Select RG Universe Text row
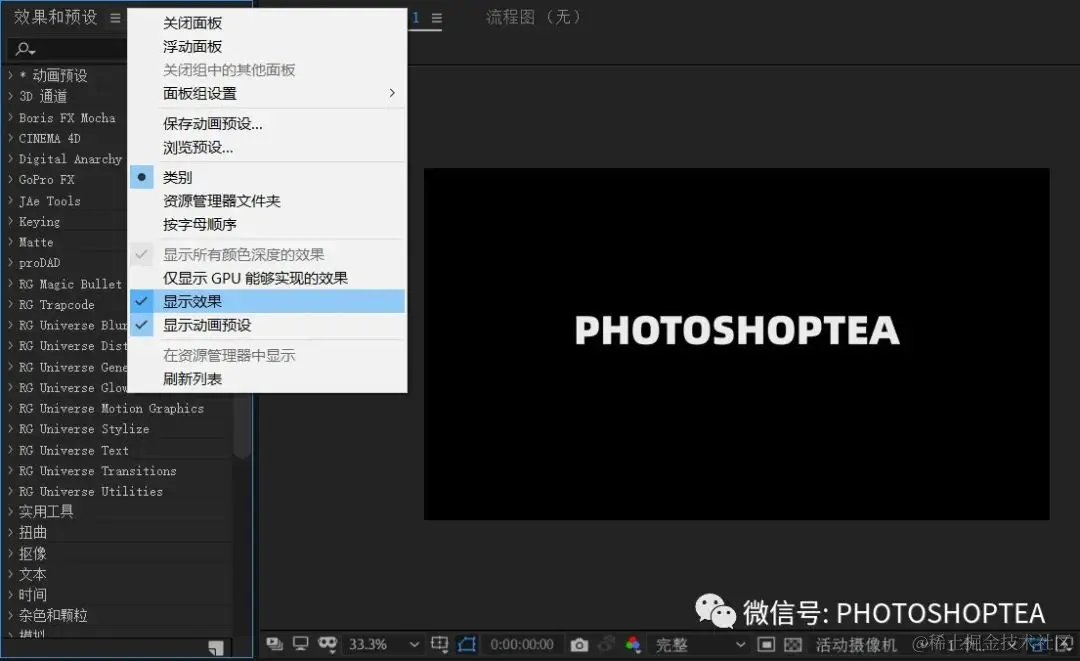This screenshot has width=1080, height=661. click(118, 450)
